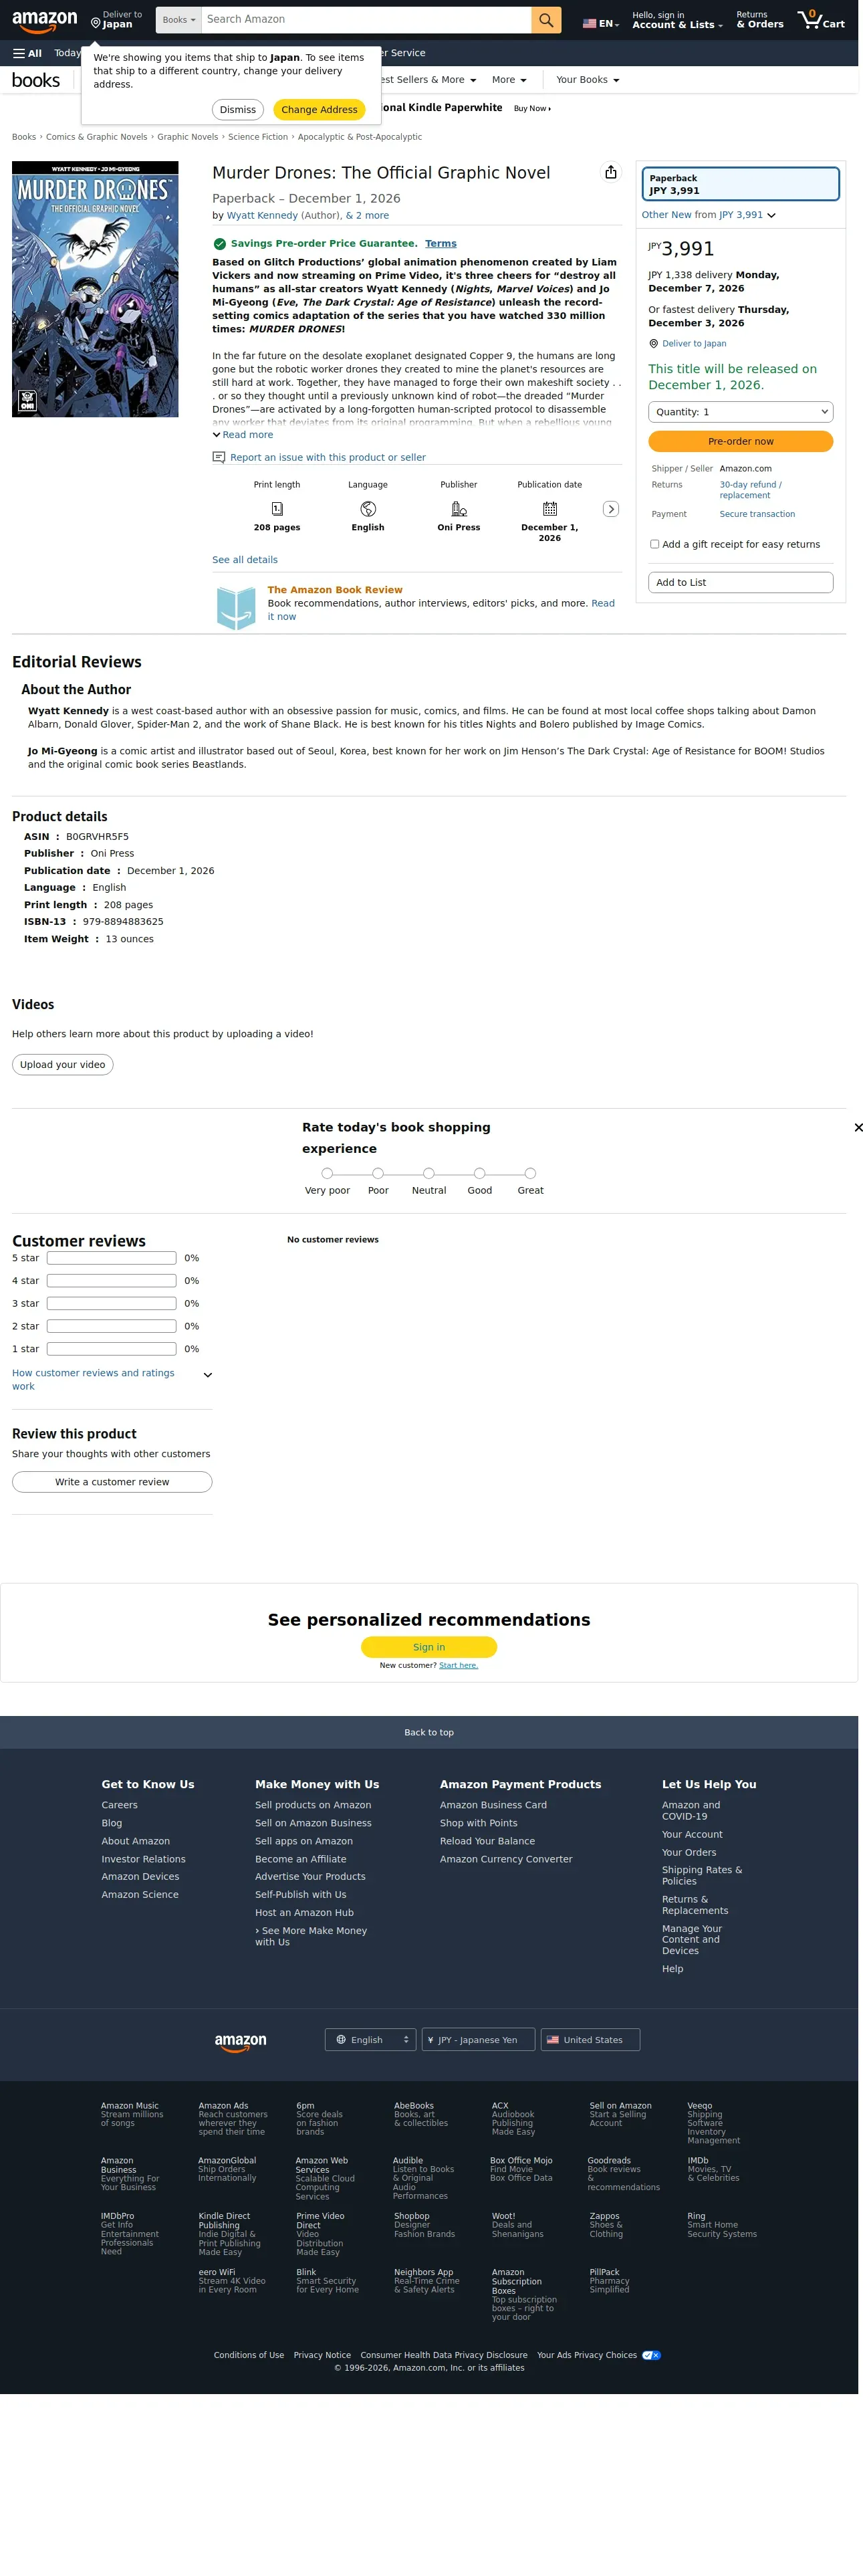The height and width of the screenshot is (2576, 863).
Task: Dismiss the delivery address popup
Action: (238, 110)
